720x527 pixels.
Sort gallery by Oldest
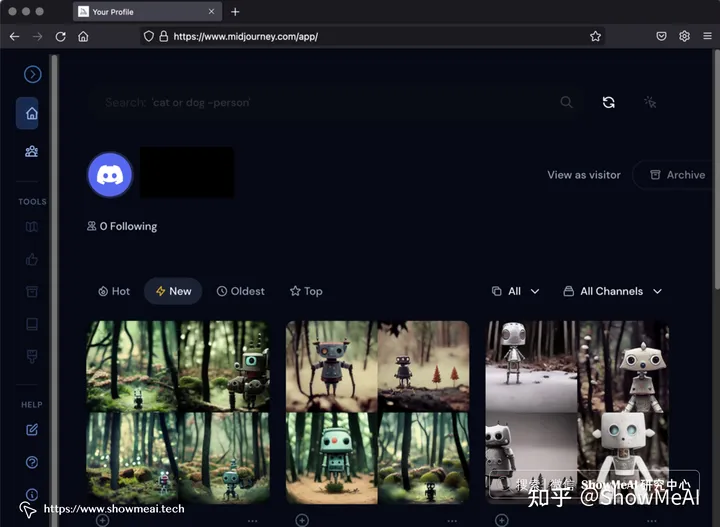pyautogui.click(x=241, y=291)
